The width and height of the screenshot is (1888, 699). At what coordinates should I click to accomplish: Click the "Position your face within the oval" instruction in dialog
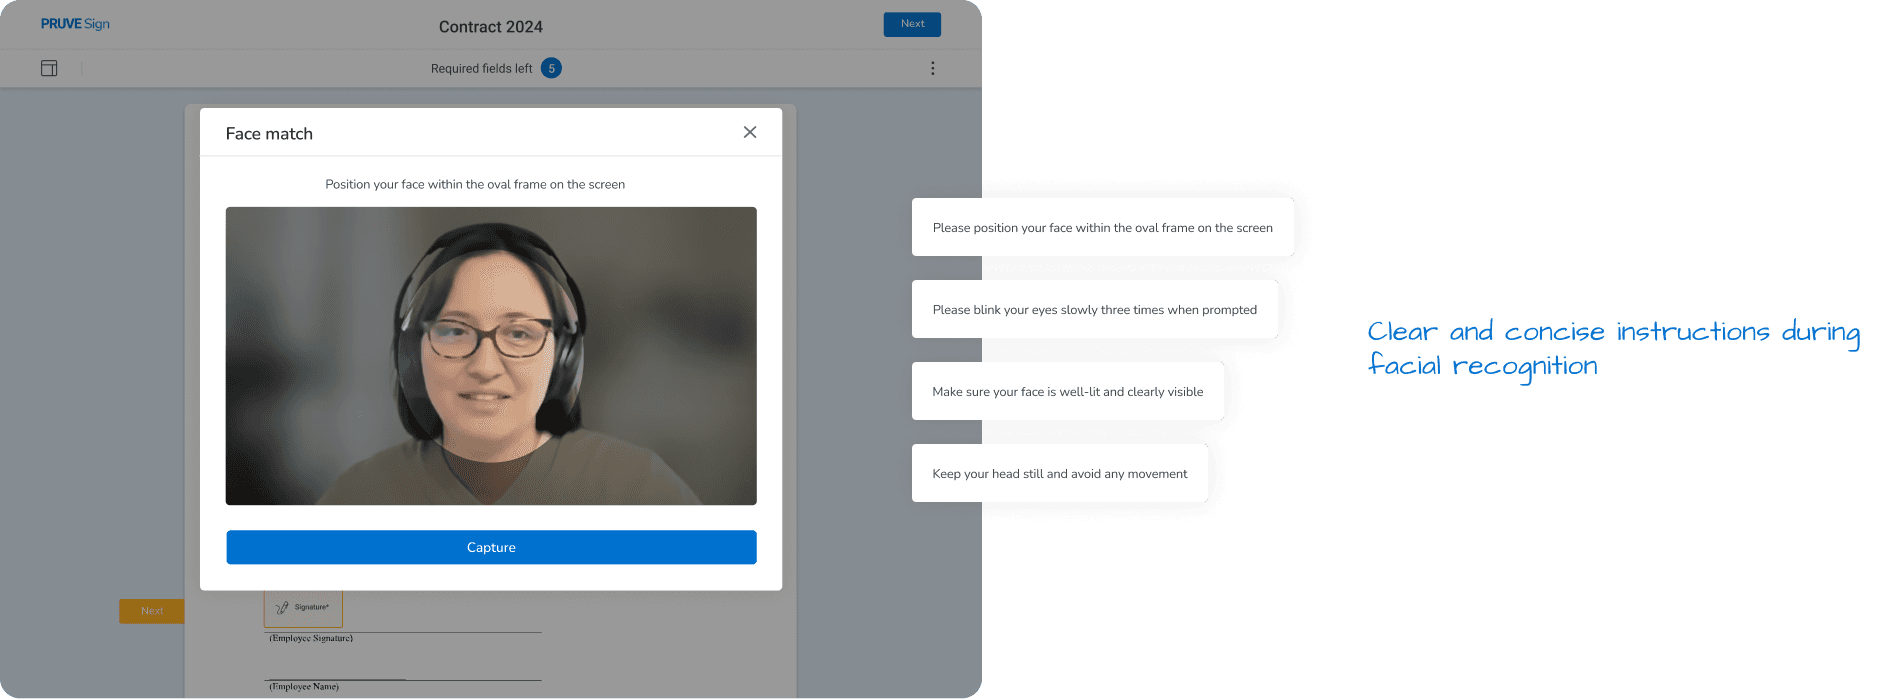pyautogui.click(x=475, y=185)
